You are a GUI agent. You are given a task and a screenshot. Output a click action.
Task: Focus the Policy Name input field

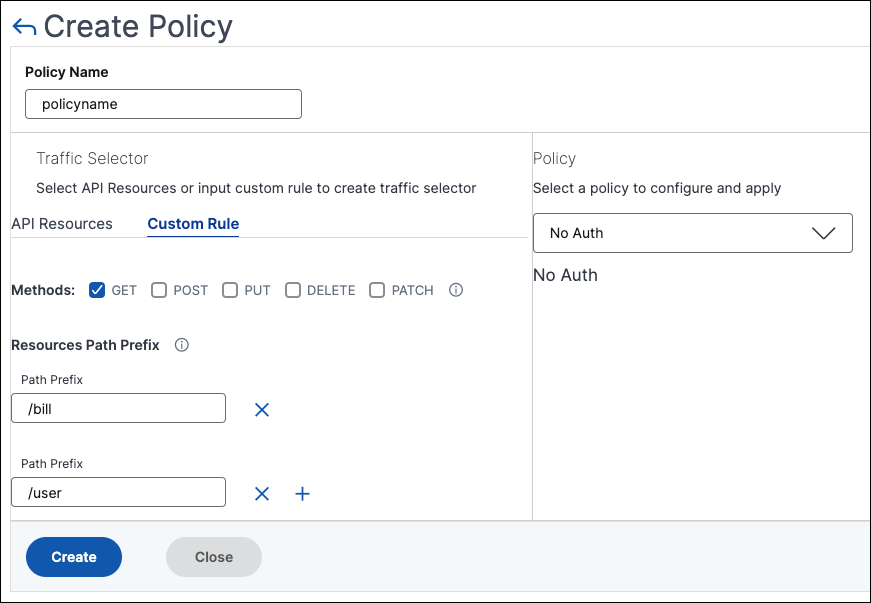[x=163, y=104]
